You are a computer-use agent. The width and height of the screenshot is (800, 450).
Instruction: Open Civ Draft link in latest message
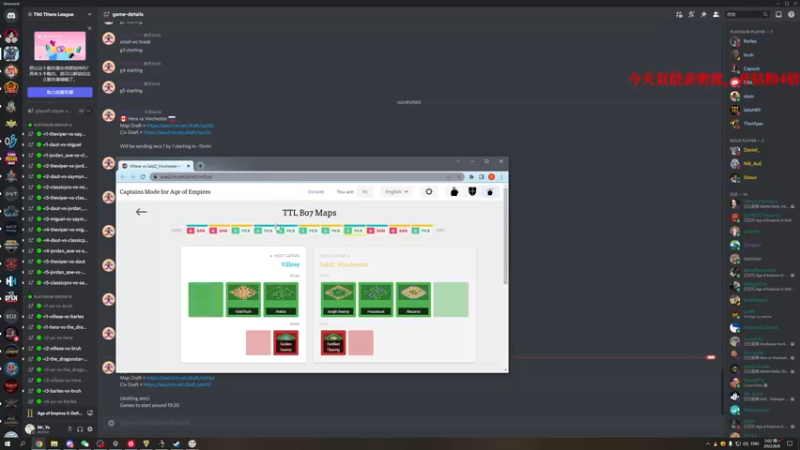click(x=177, y=385)
